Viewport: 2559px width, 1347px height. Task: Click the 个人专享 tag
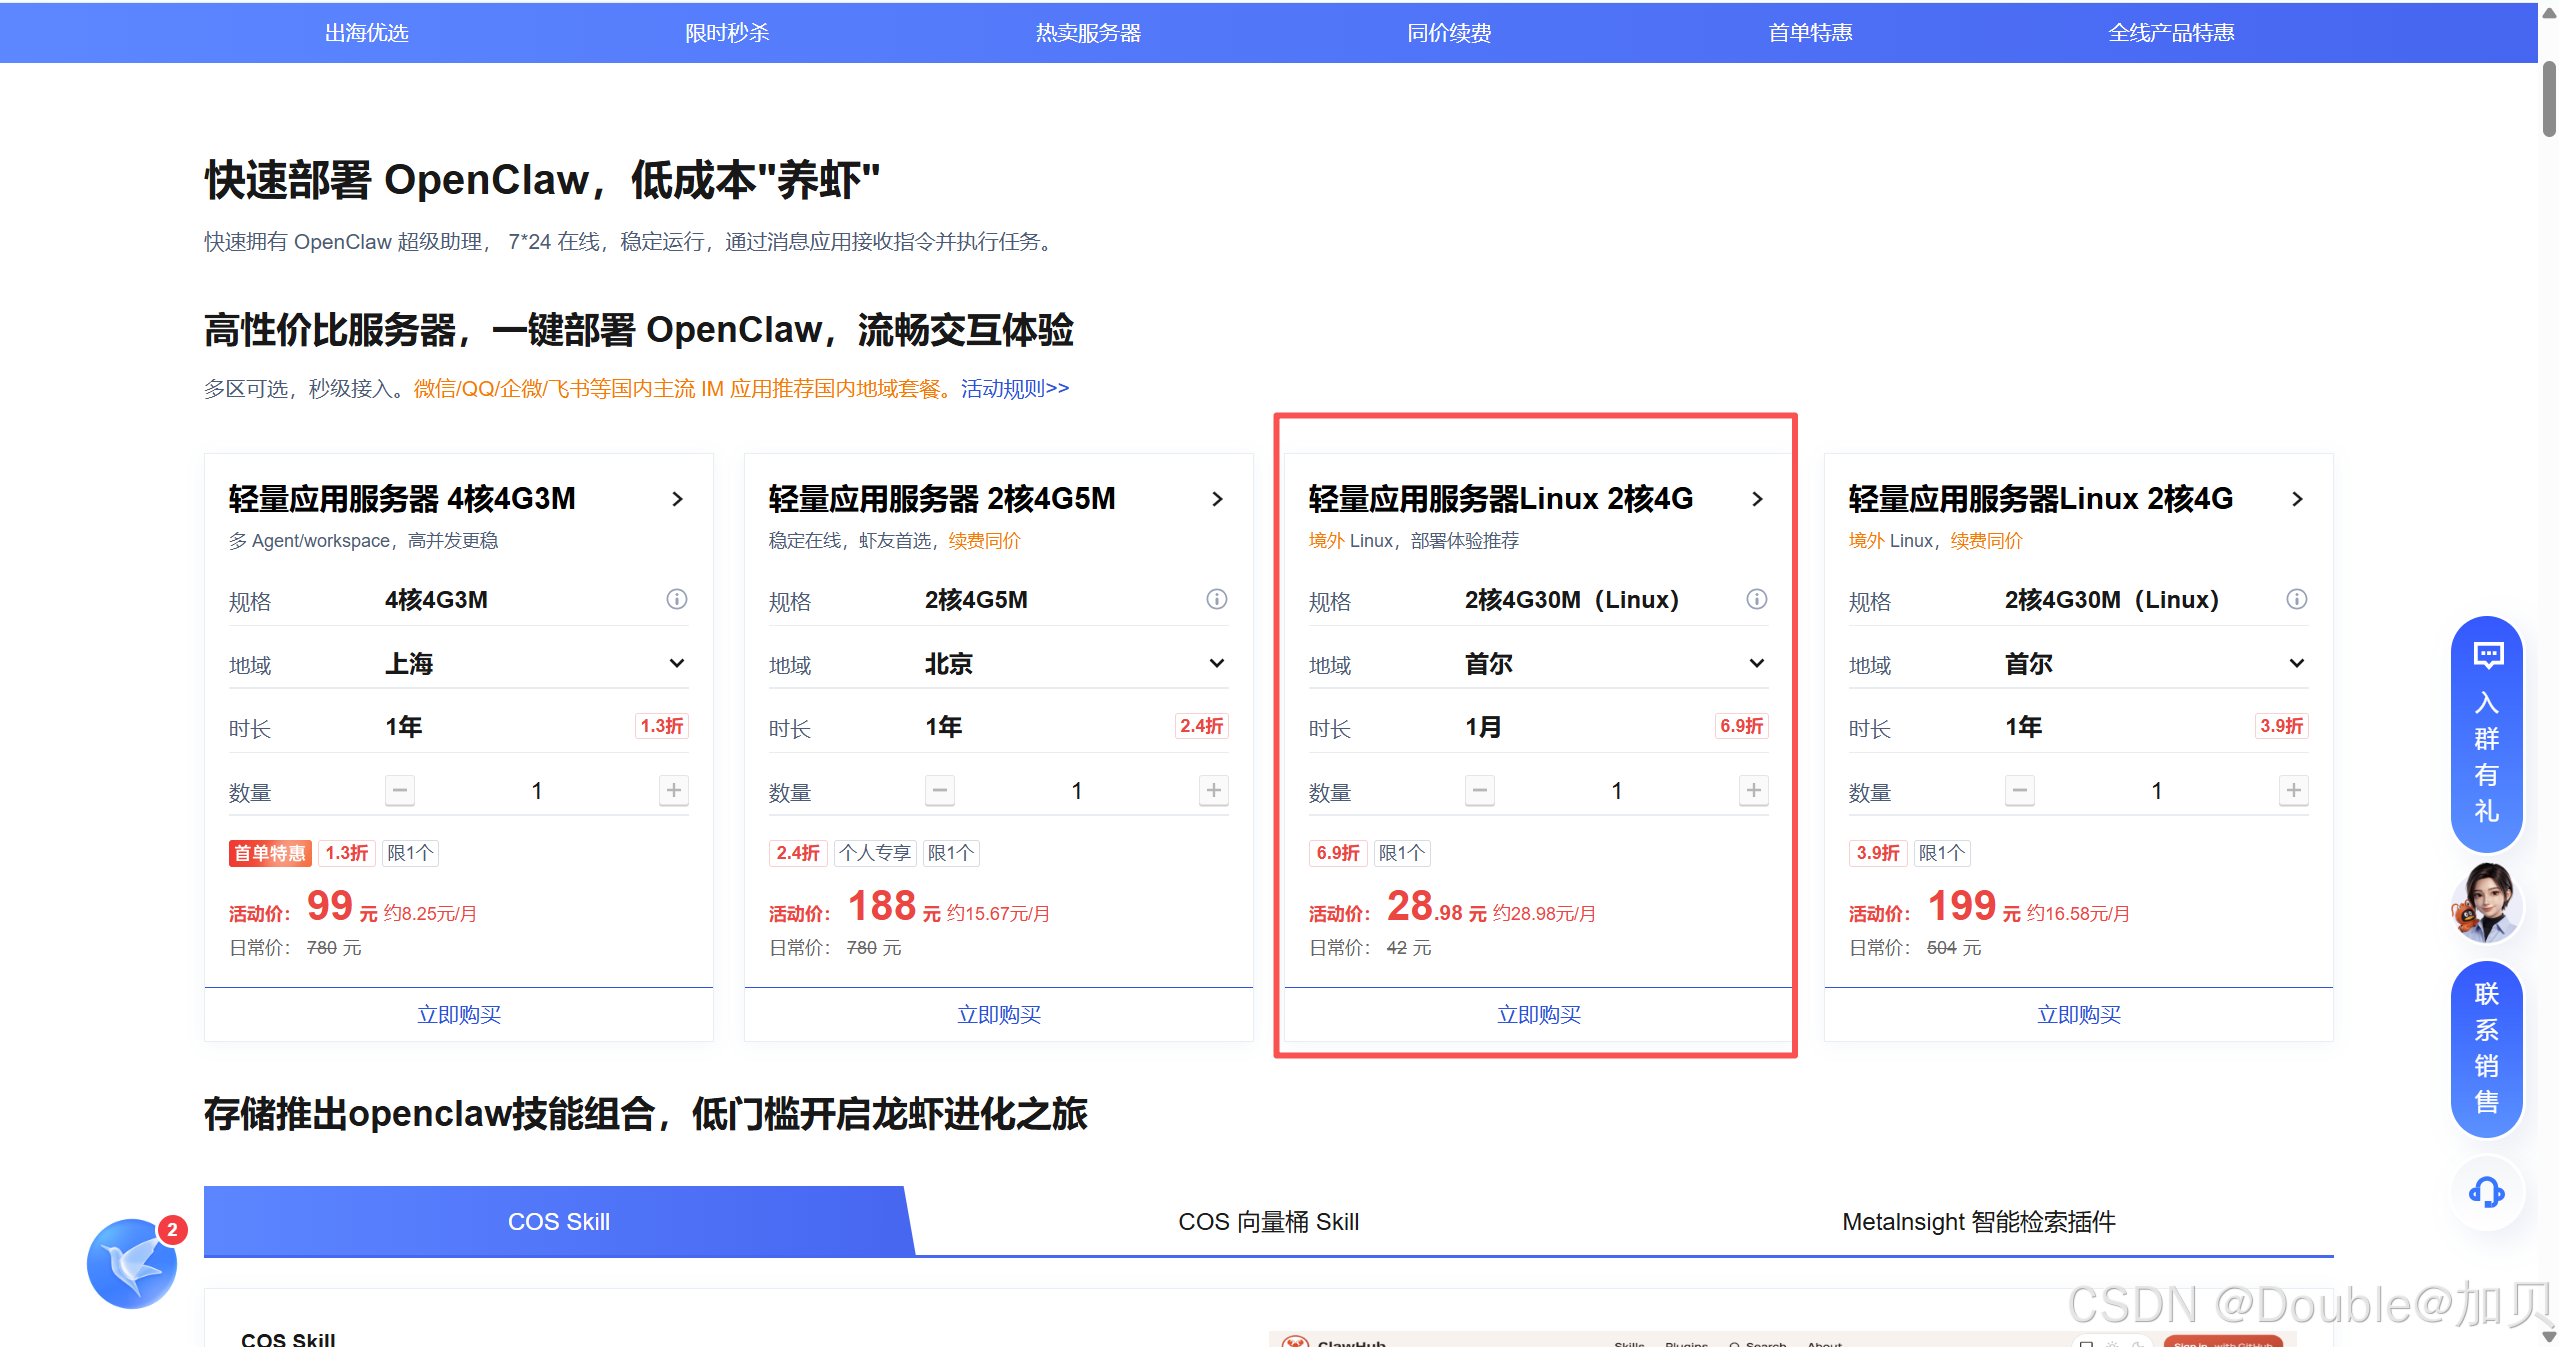tap(875, 853)
